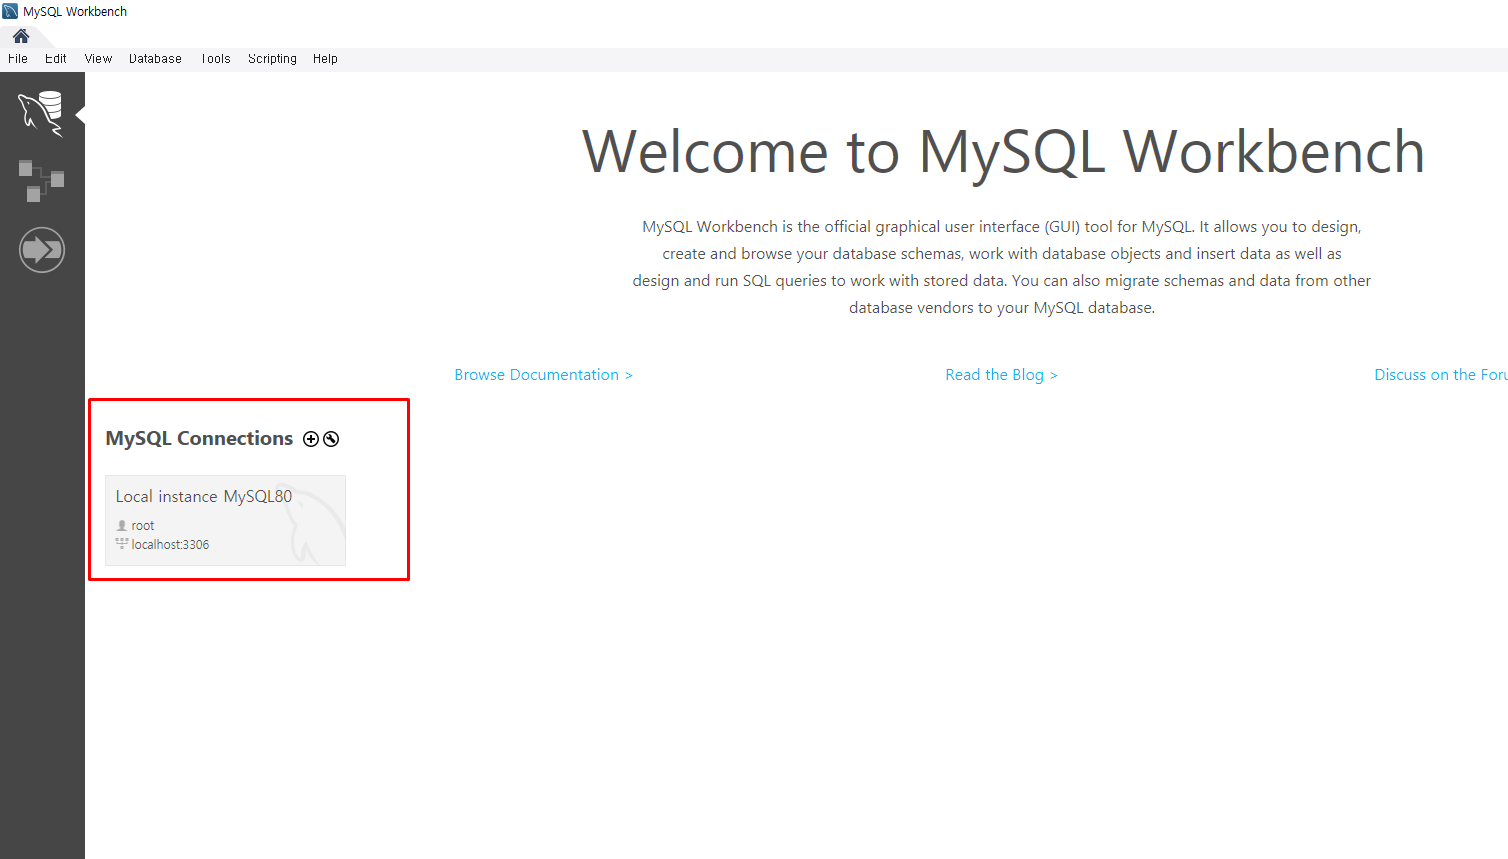
Task: Open the Models view sidebar icon
Action: pyautogui.click(x=41, y=181)
